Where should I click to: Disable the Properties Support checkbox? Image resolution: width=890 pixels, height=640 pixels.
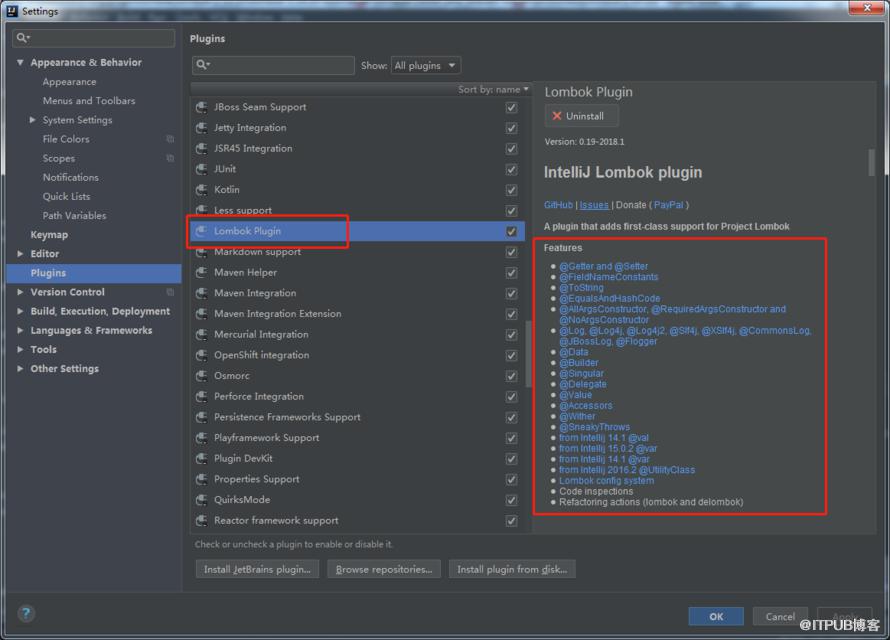[x=511, y=479]
